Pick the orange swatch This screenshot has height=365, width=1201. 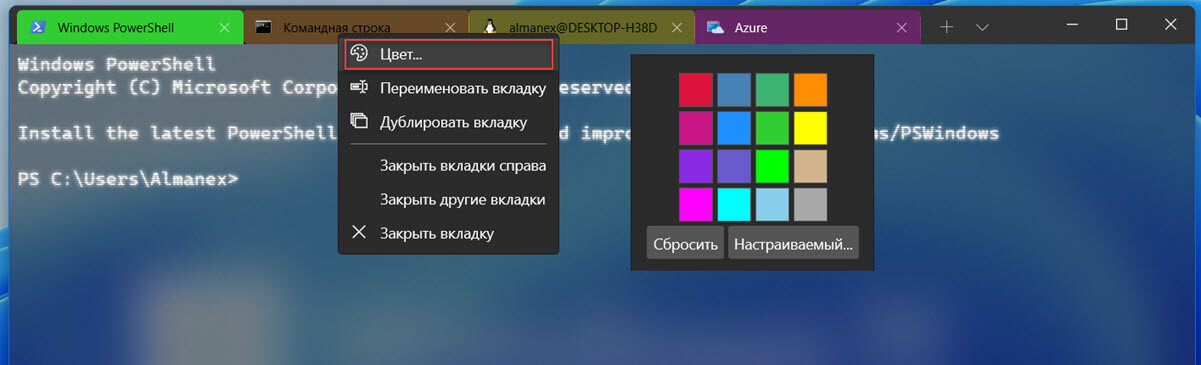coord(810,90)
